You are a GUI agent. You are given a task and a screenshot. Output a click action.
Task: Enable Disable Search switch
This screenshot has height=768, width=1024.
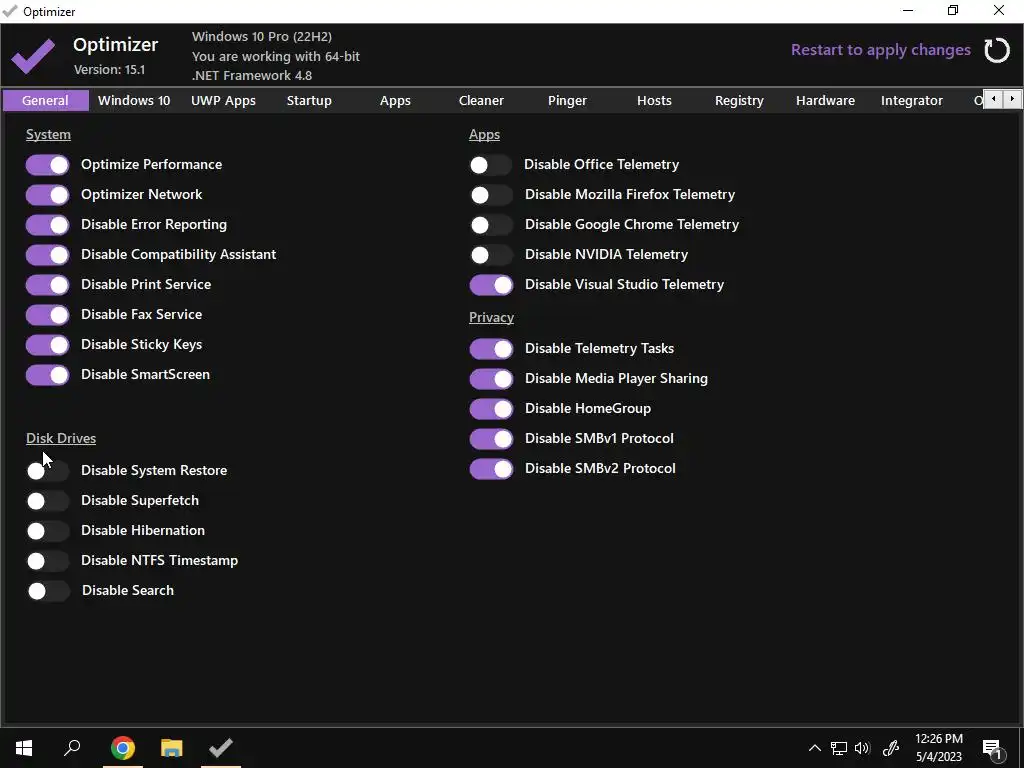(48, 590)
